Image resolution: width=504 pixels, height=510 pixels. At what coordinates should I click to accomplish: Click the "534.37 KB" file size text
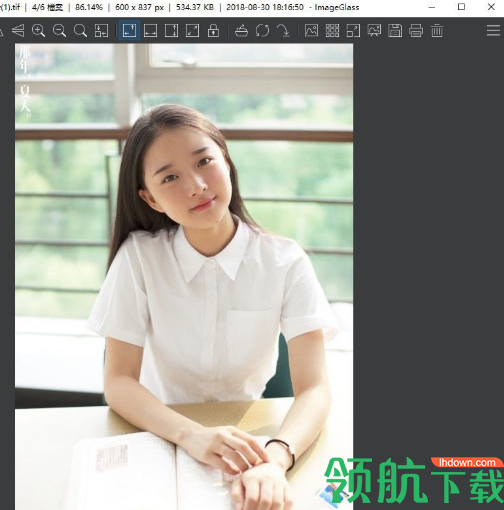(x=195, y=7)
